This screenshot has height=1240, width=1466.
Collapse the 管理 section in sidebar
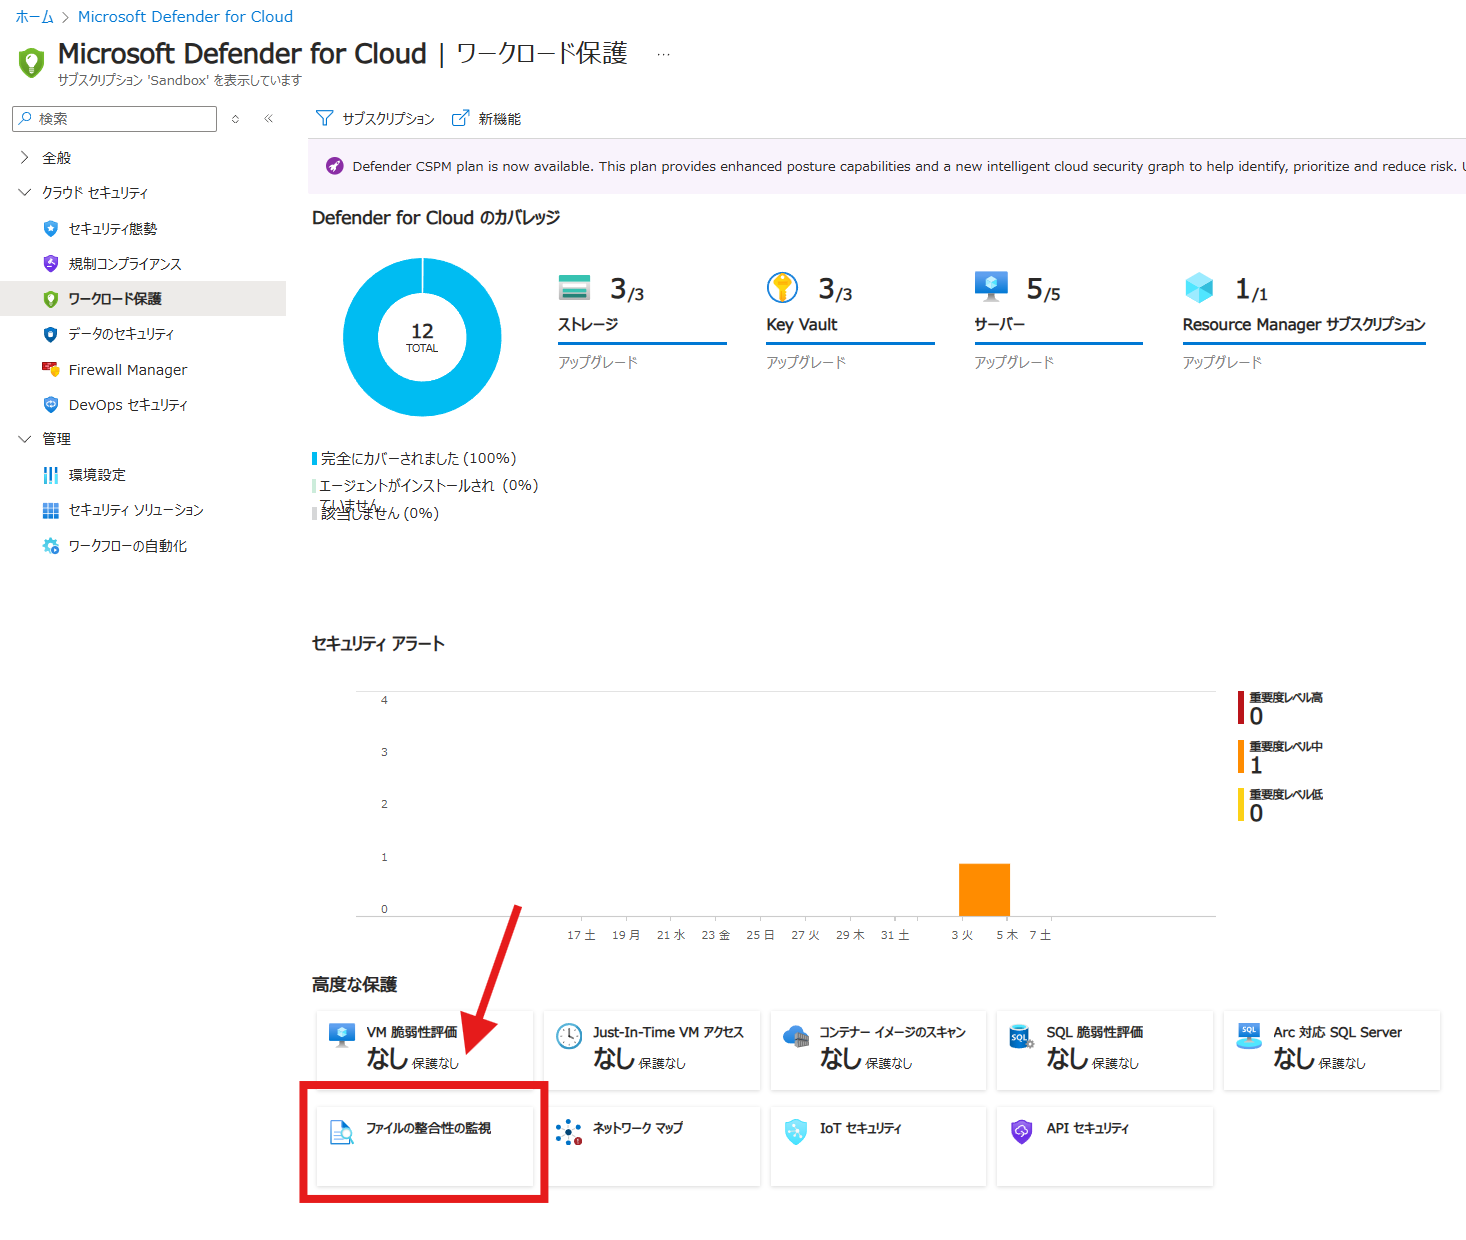pyautogui.click(x=25, y=439)
